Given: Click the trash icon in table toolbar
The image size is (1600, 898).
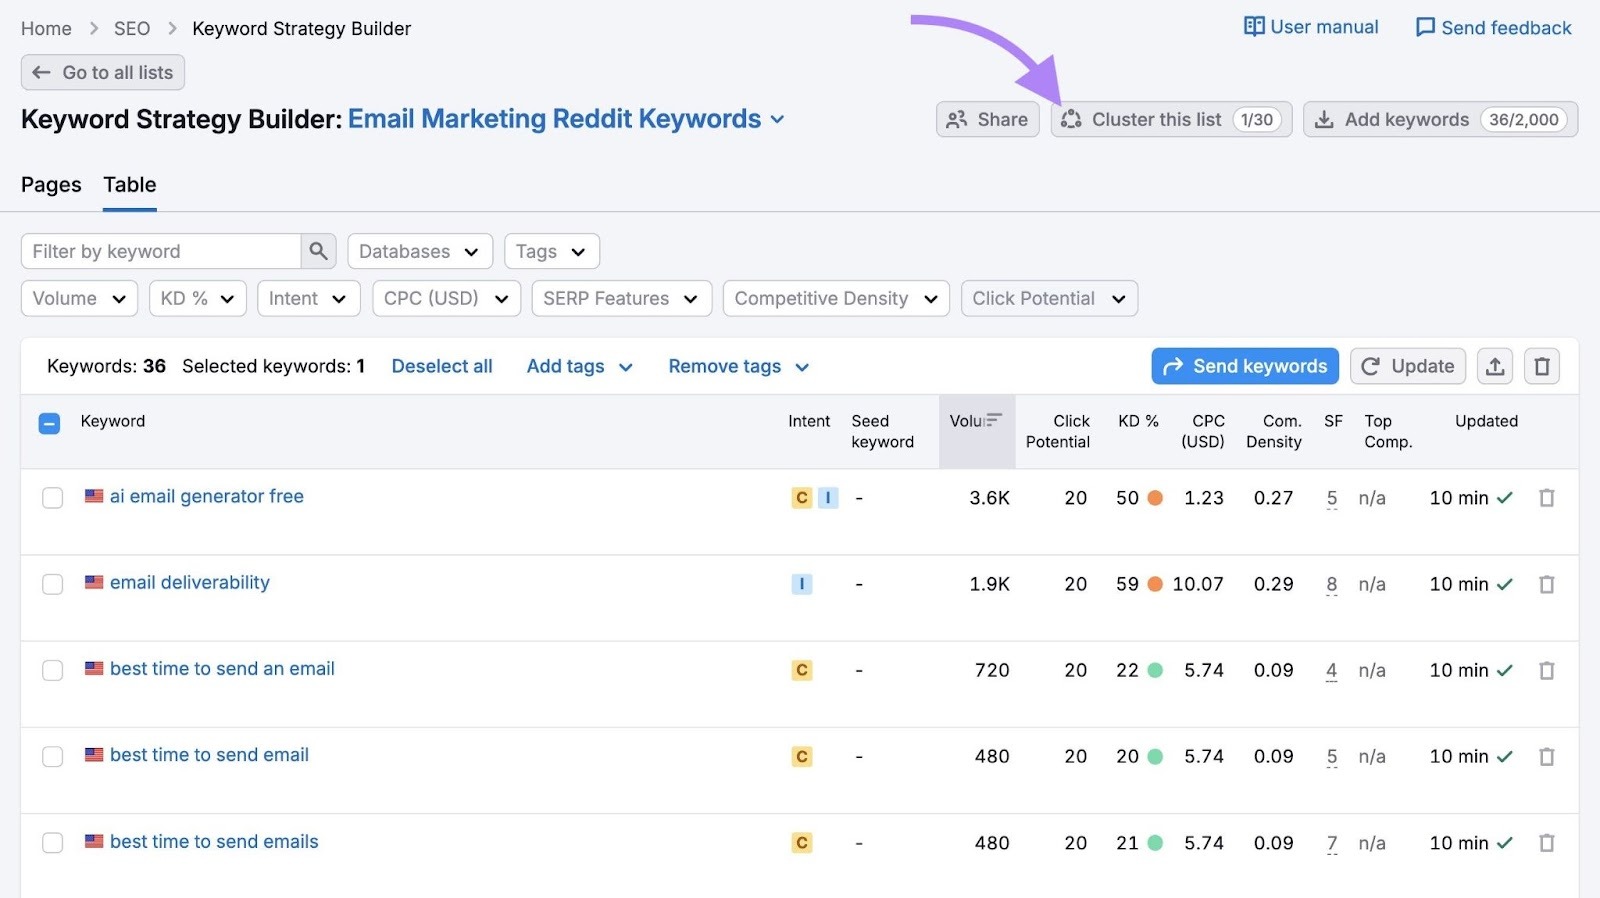Looking at the screenshot, I should [1542, 366].
